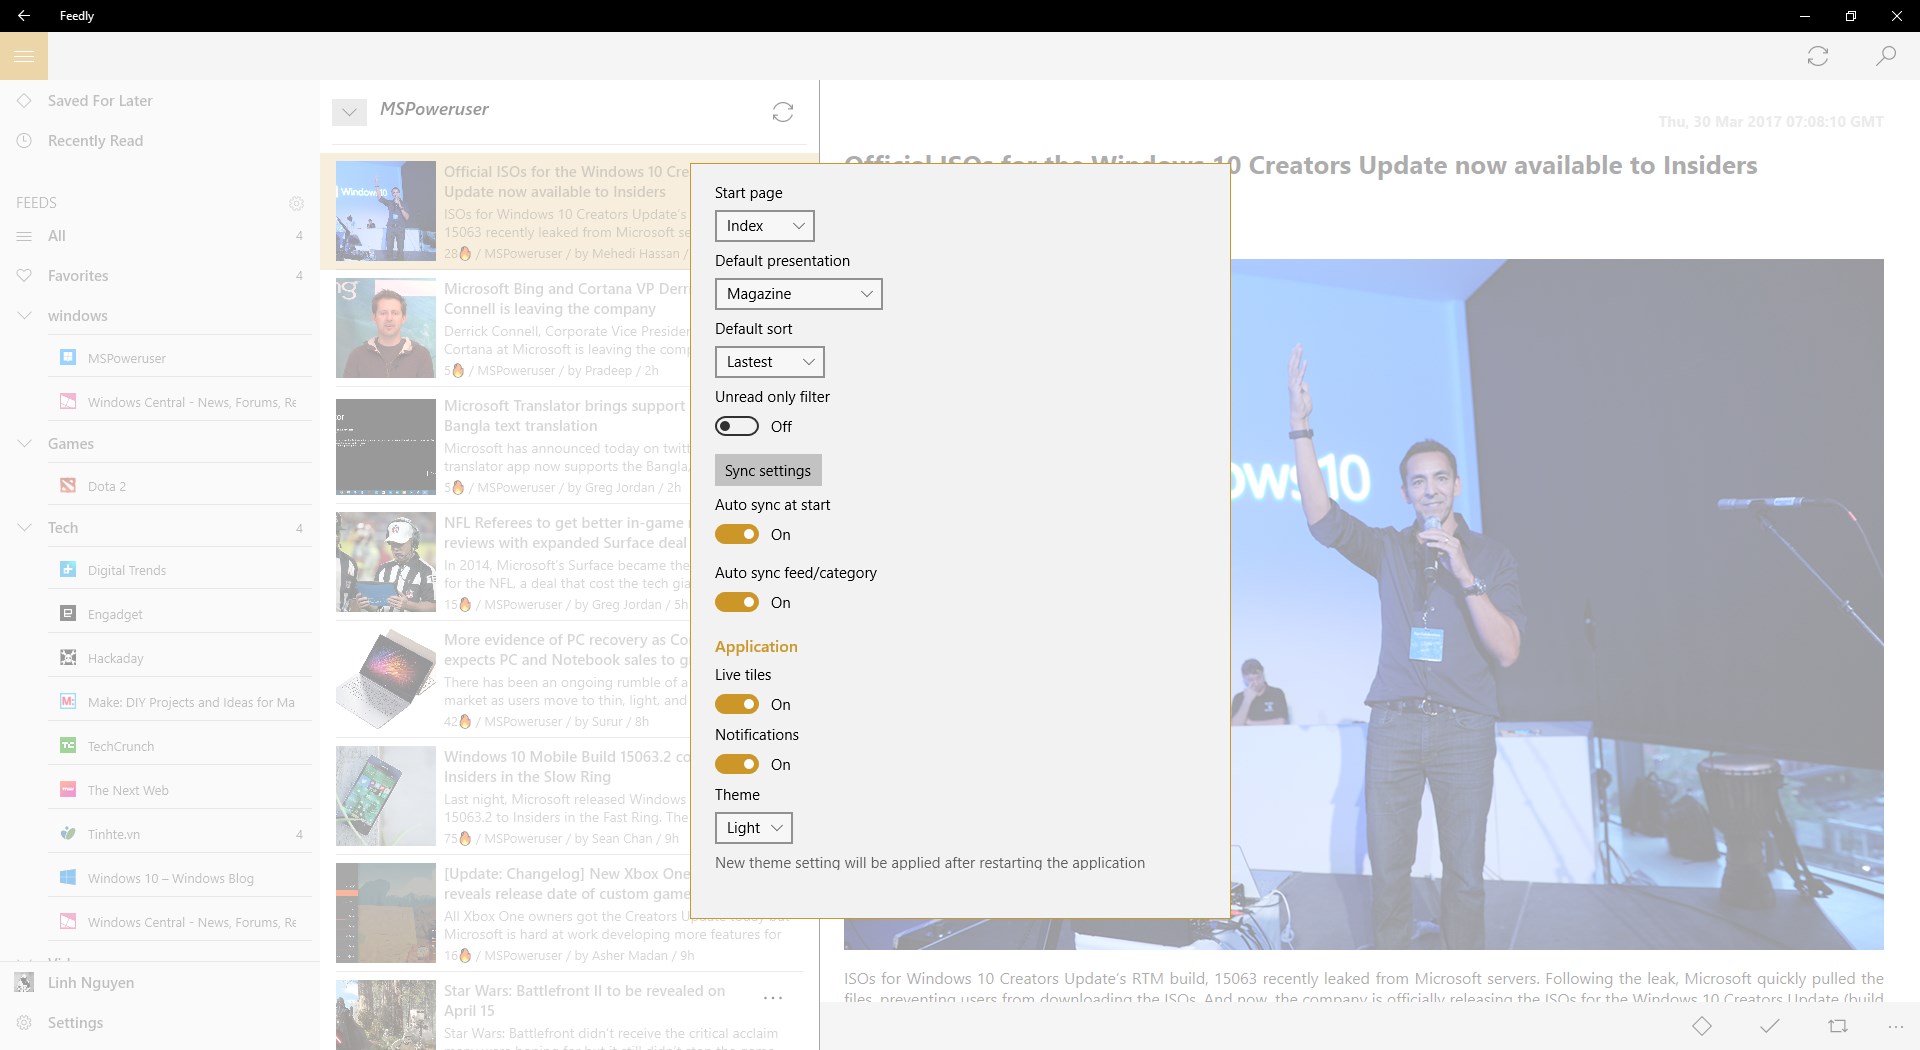Click the Windows 10 – Windows Blog icon
Screen dimensions: 1920x1050
point(68,877)
